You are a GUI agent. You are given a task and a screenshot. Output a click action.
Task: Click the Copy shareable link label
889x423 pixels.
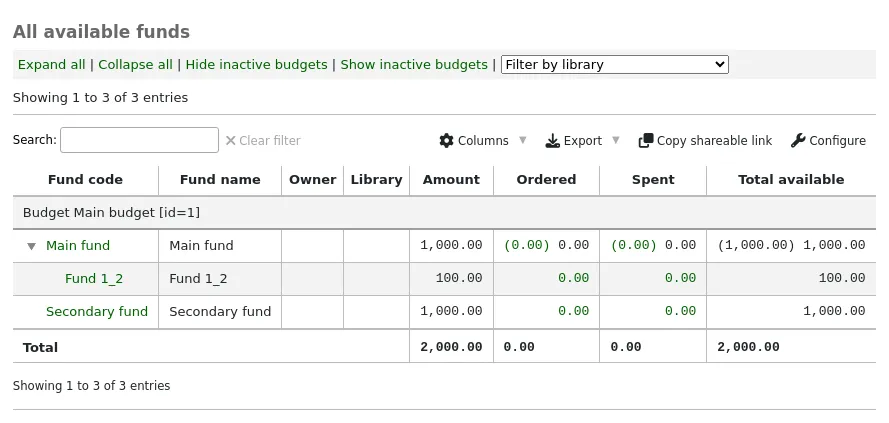coord(714,141)
